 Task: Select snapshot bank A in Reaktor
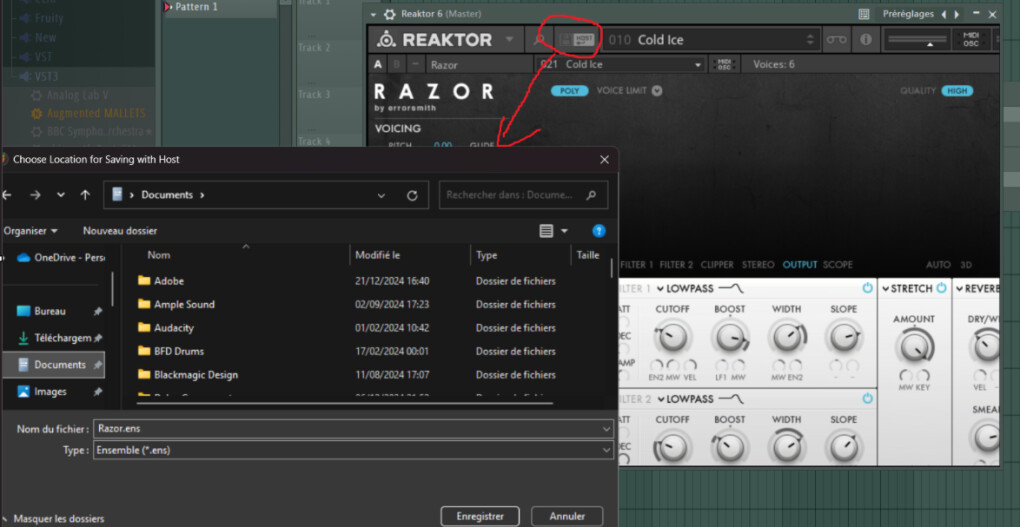pos(378,64)
